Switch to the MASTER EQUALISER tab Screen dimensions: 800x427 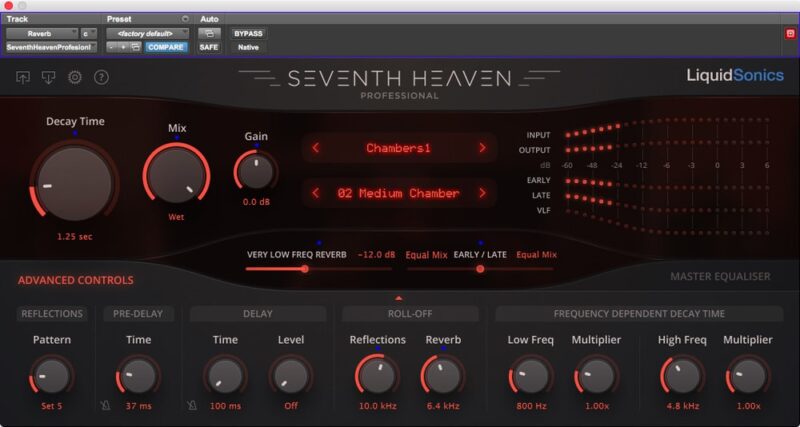(720, 277)
